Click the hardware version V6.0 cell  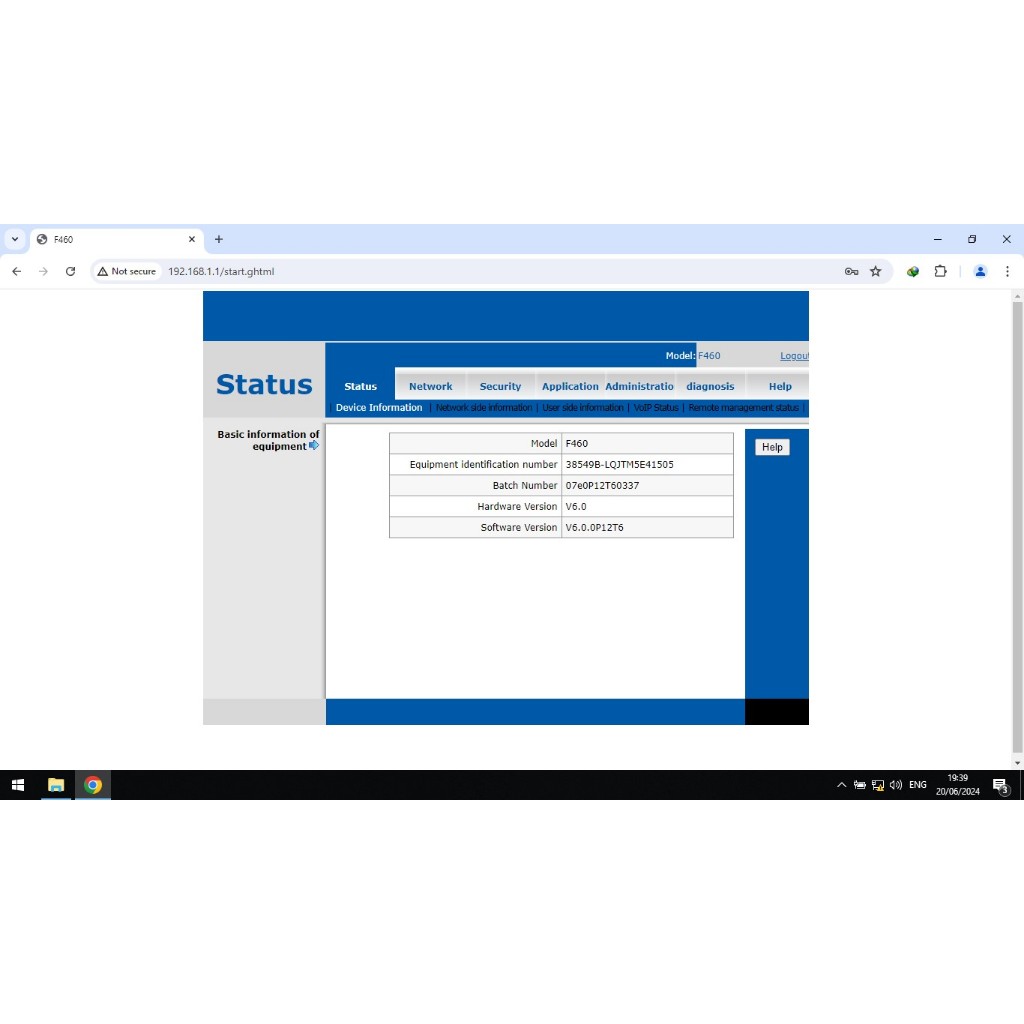[647, 506]
